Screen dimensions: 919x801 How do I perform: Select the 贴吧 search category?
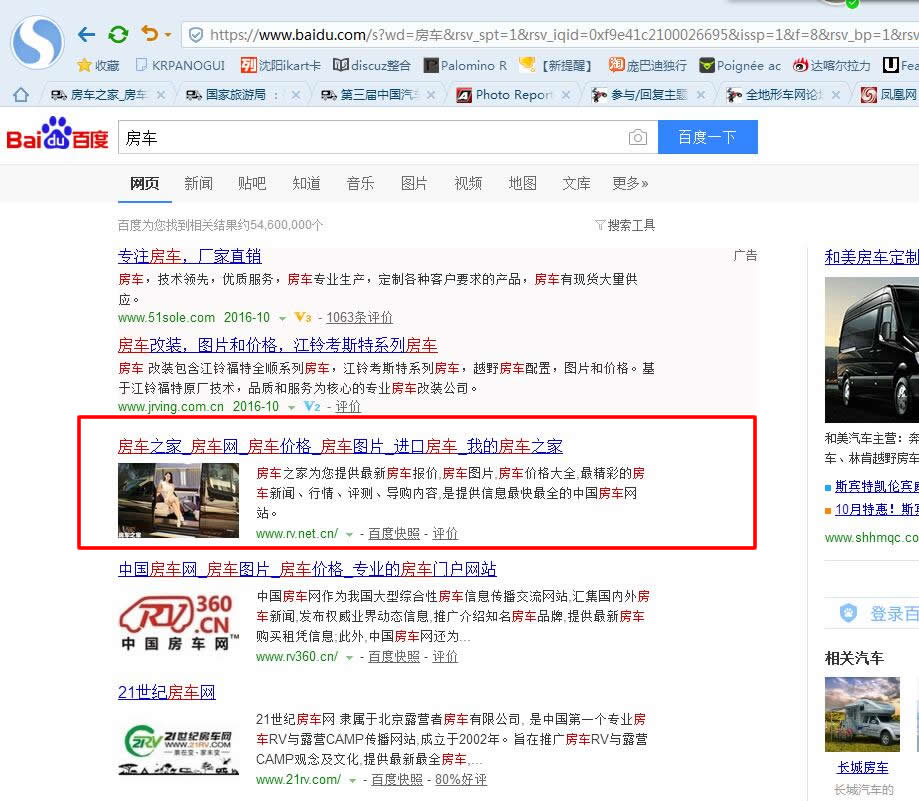[x=253, y=183]
